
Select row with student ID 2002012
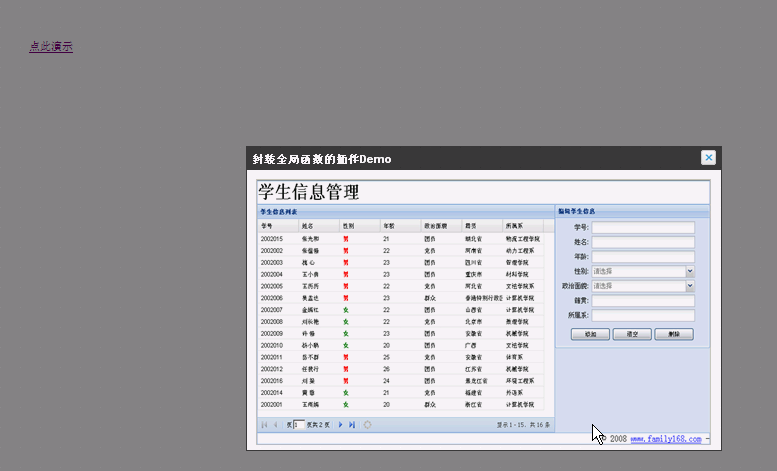pyautogui.click(x=401, y=369)
